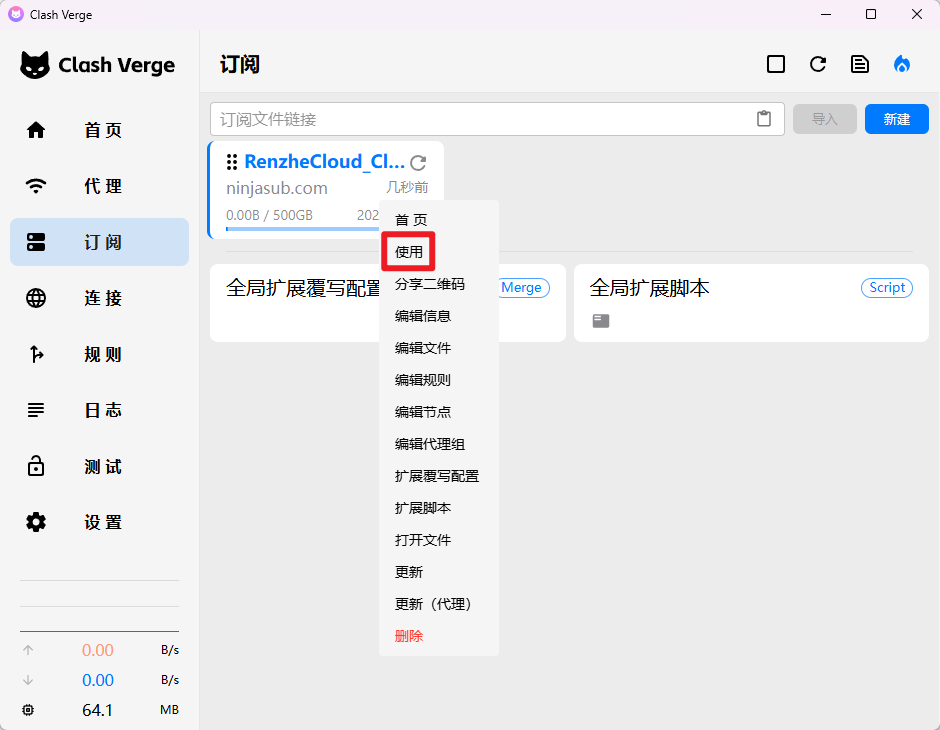Refresh all subscriptions via header refresh icon
This screenshot has width=940, height=730.
[818, 64]
